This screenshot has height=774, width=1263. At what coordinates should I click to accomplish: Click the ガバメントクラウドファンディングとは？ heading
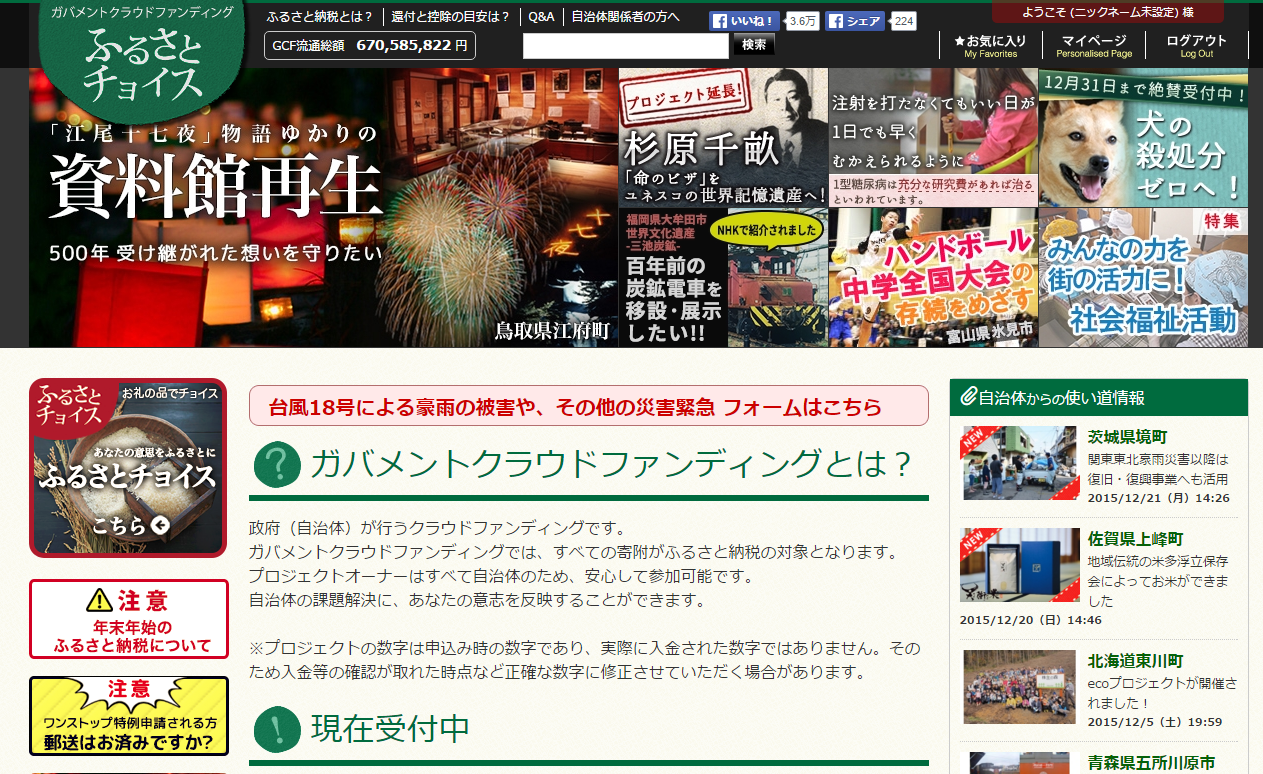612,464
